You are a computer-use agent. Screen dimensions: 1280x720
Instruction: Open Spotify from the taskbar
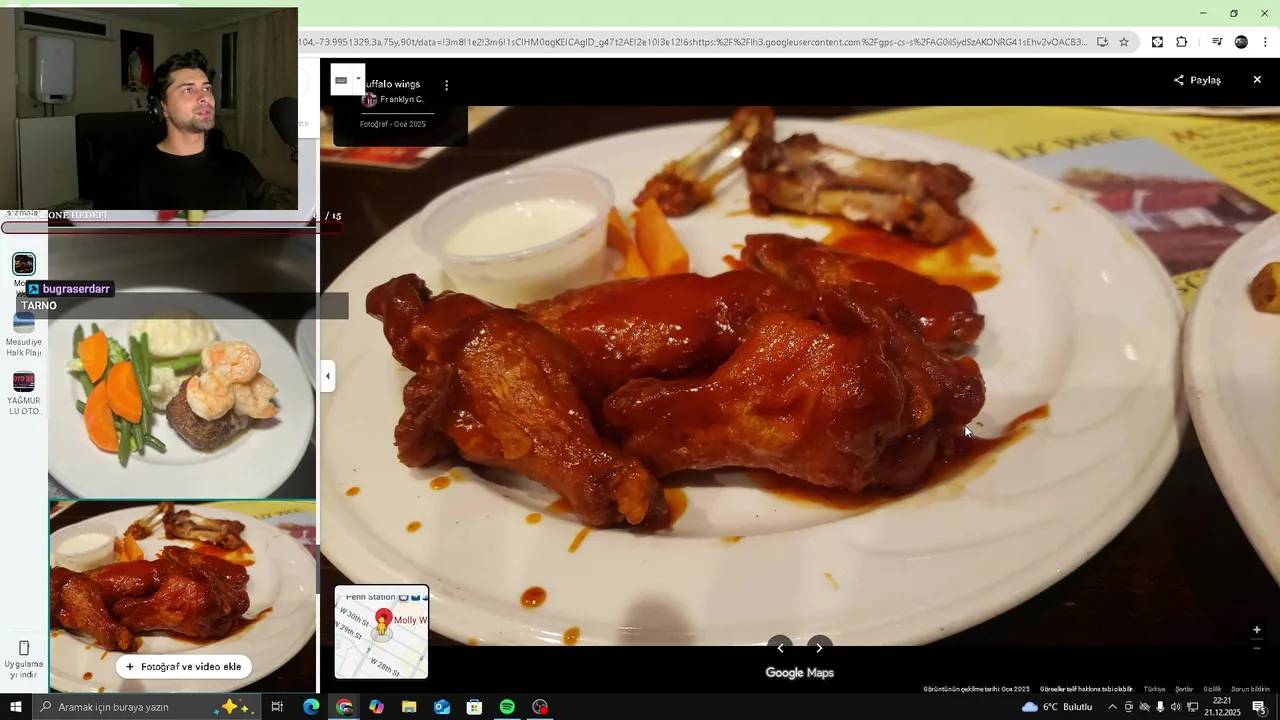[x=507, y=707]
